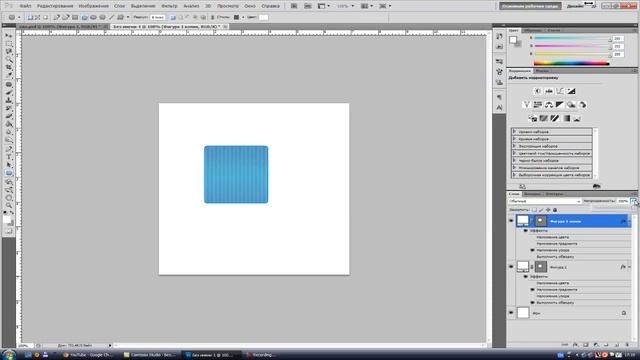Select the Crop tool
640x360 pixels.
(x=9, y=67)
